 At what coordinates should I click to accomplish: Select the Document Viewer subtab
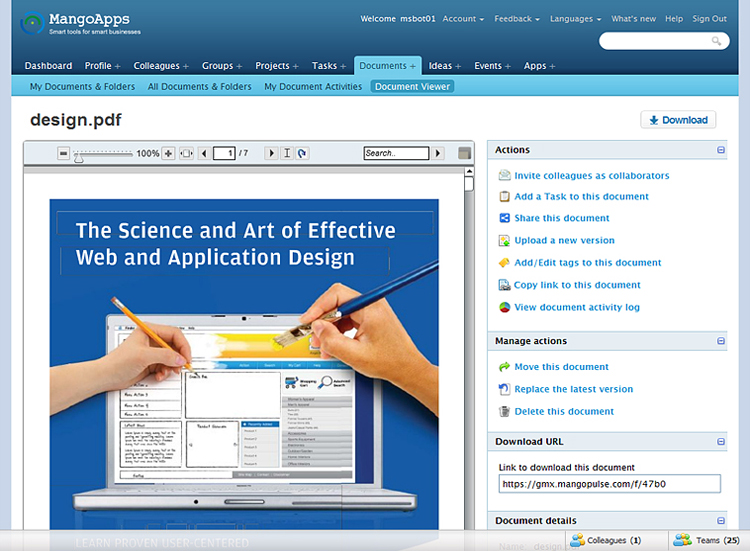click(x=412, y=87)
